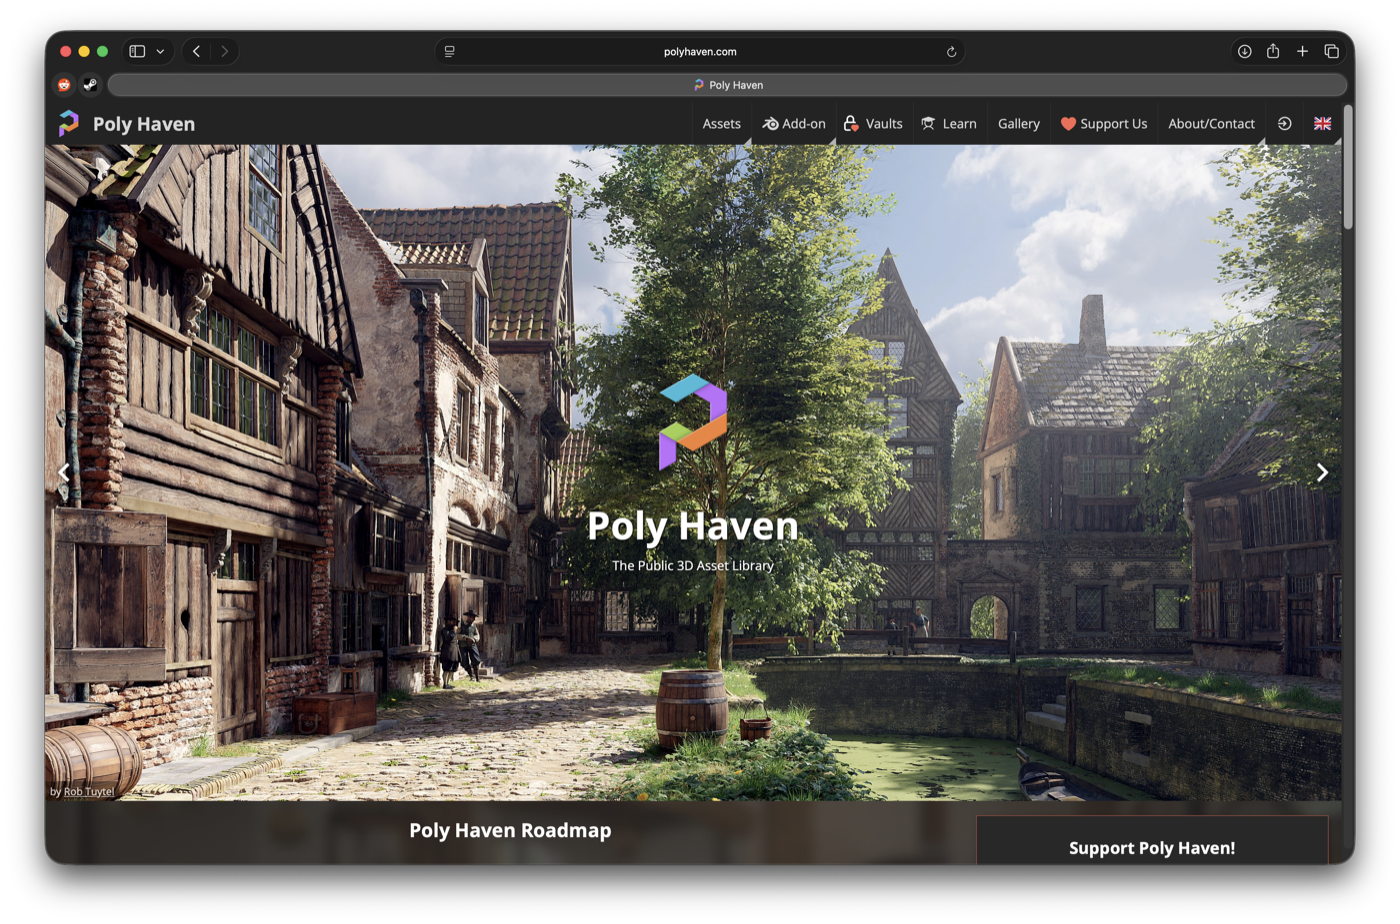Focus the polyhaven.com address bar

700,51
